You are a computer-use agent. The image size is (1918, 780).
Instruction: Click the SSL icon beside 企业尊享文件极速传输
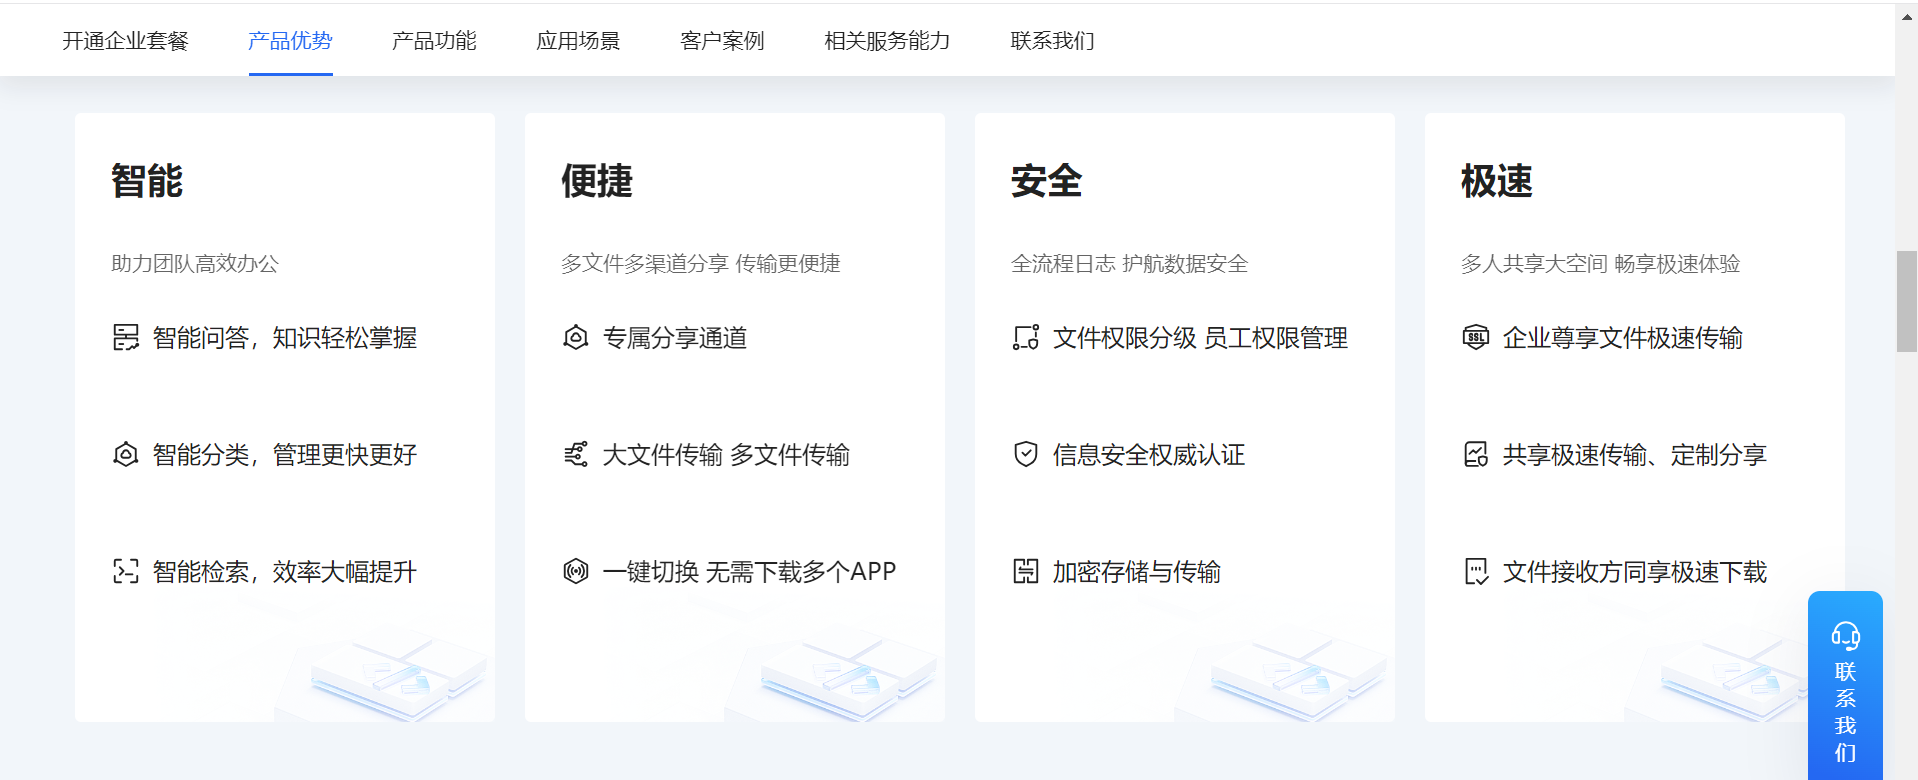(1476, 338)
